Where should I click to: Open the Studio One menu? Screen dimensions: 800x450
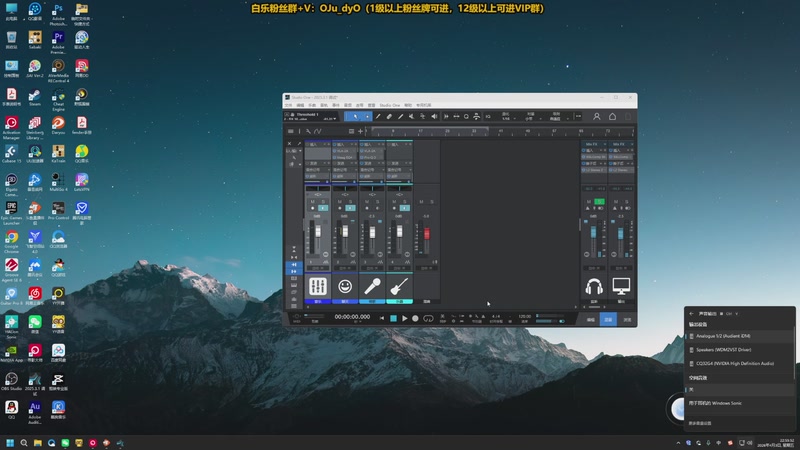(389, 105)
